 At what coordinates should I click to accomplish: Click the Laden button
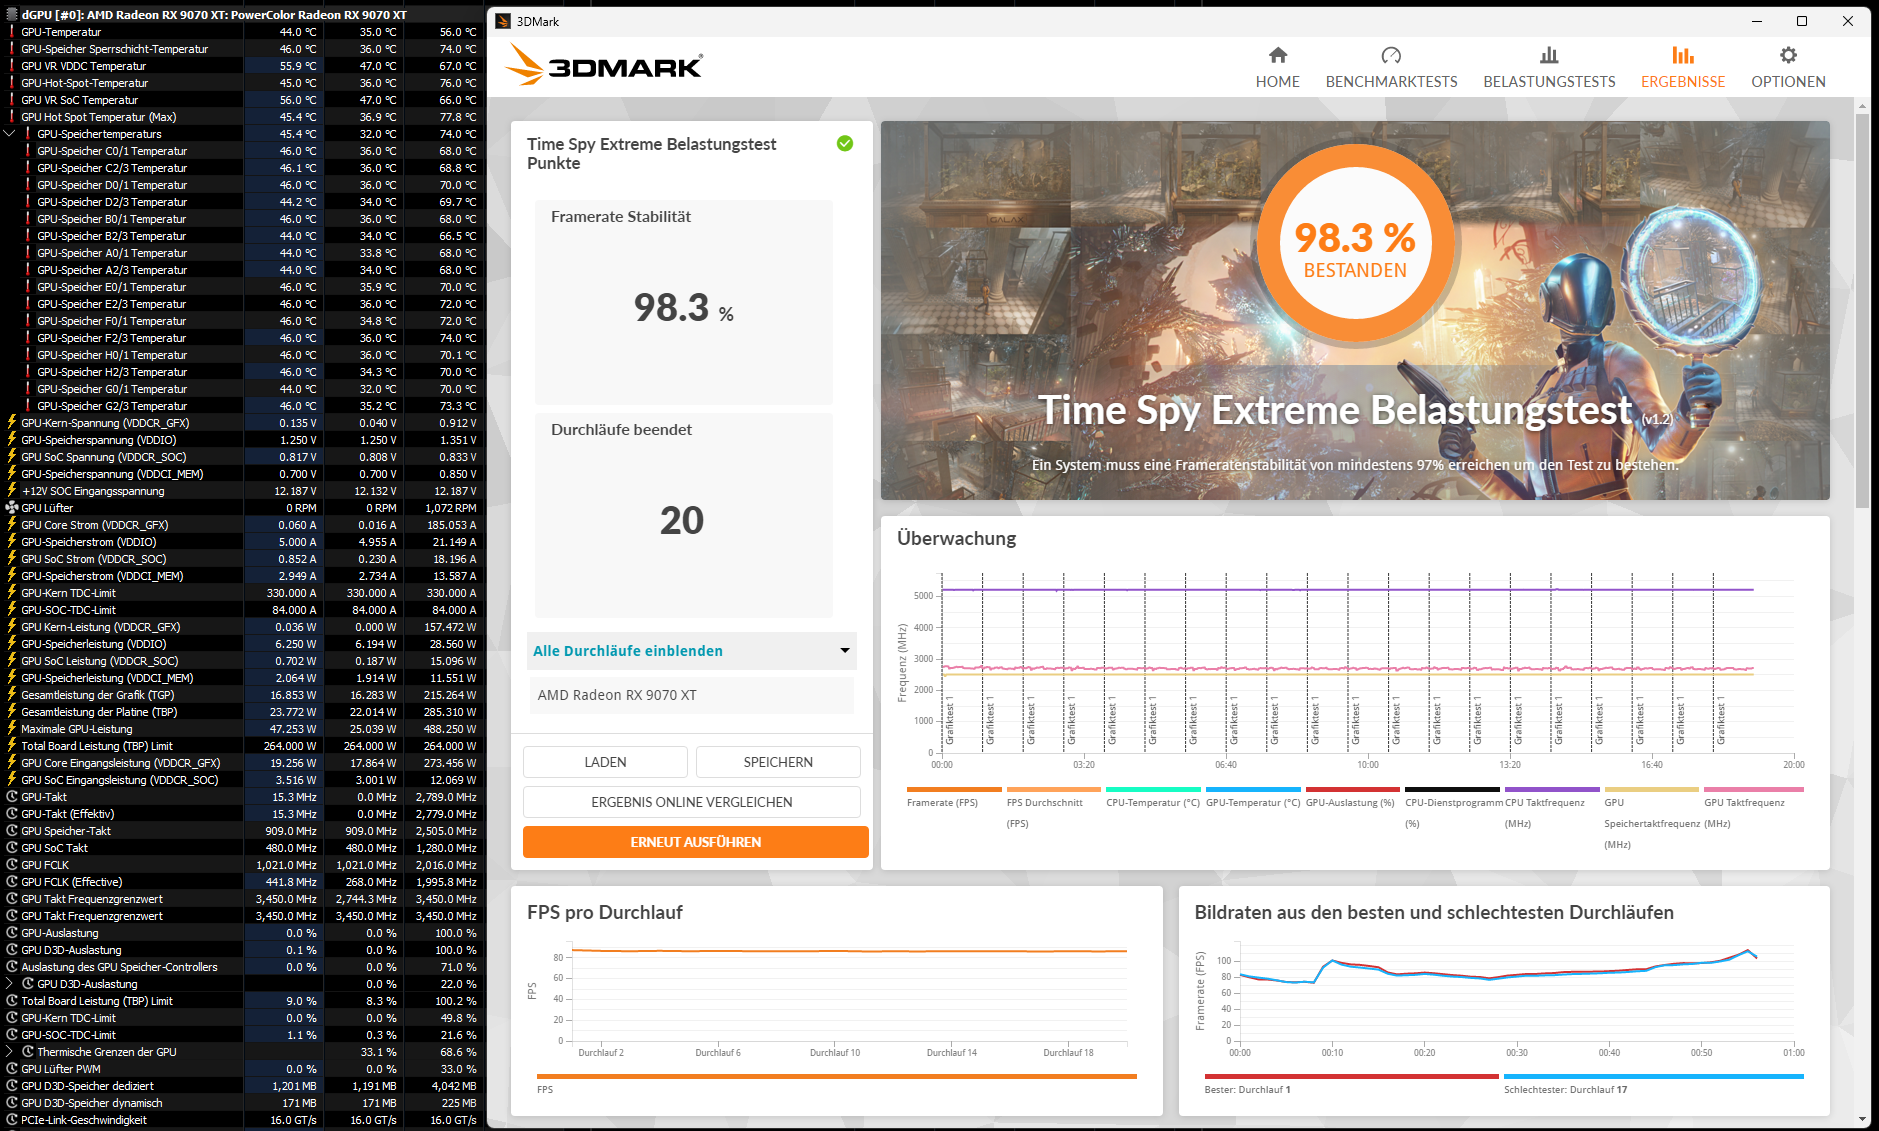point(605,762)
